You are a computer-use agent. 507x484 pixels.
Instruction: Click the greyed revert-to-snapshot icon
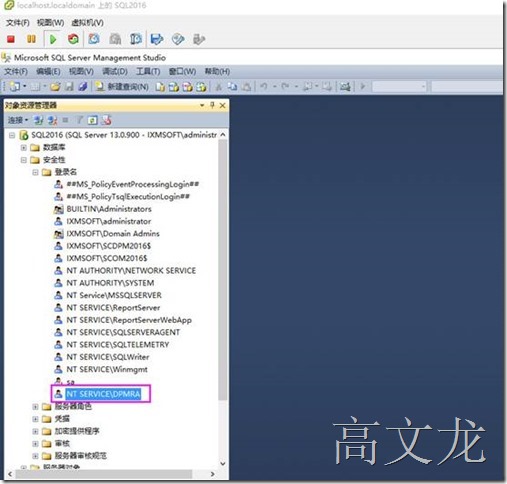[x=115, y=39]
